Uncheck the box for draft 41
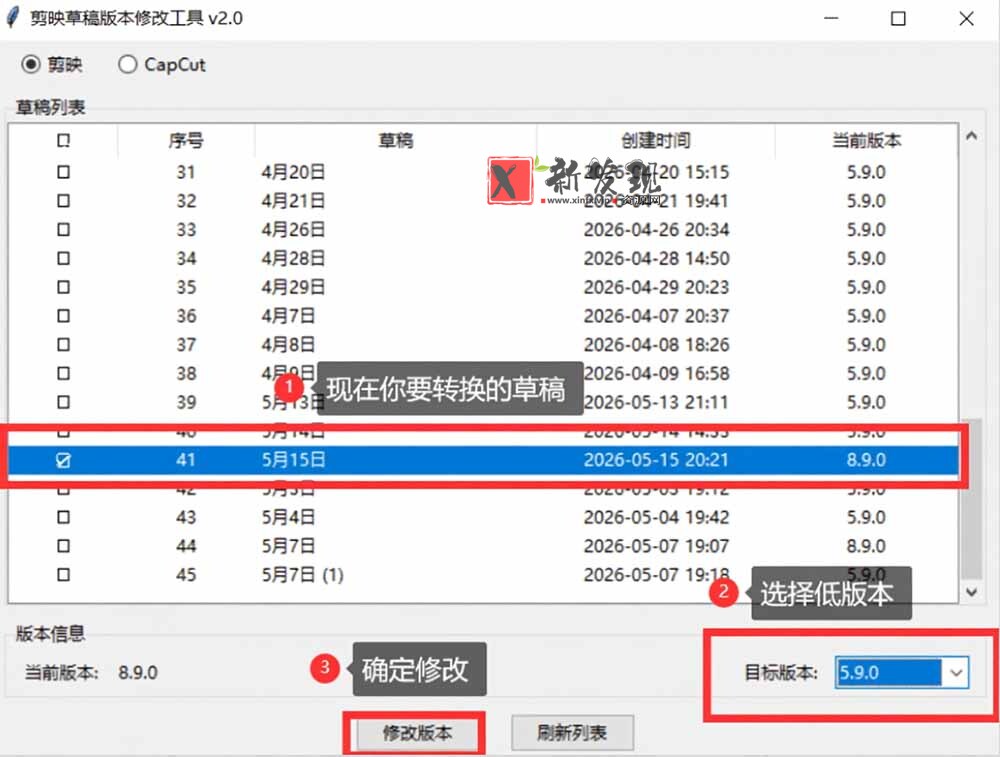This screenshot has height=757, width=1000. click(x=63, y=460)
